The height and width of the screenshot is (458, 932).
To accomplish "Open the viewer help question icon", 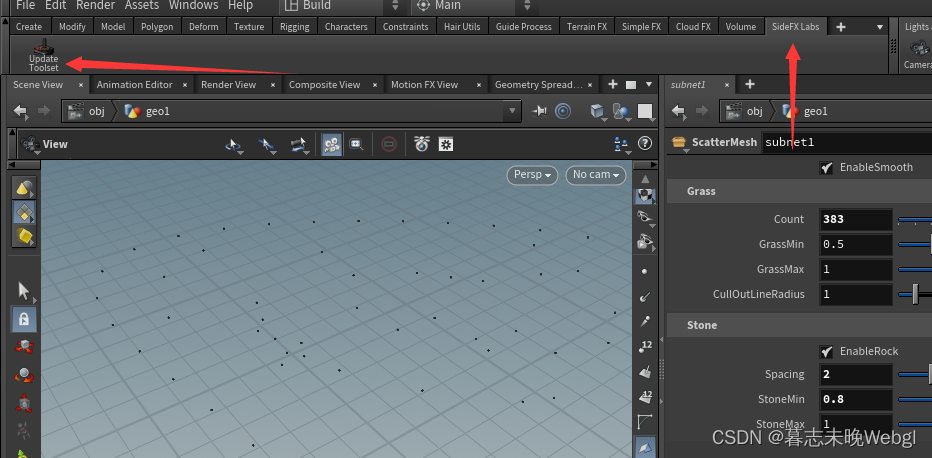I will pyautogui.click(x=644, y=144).
